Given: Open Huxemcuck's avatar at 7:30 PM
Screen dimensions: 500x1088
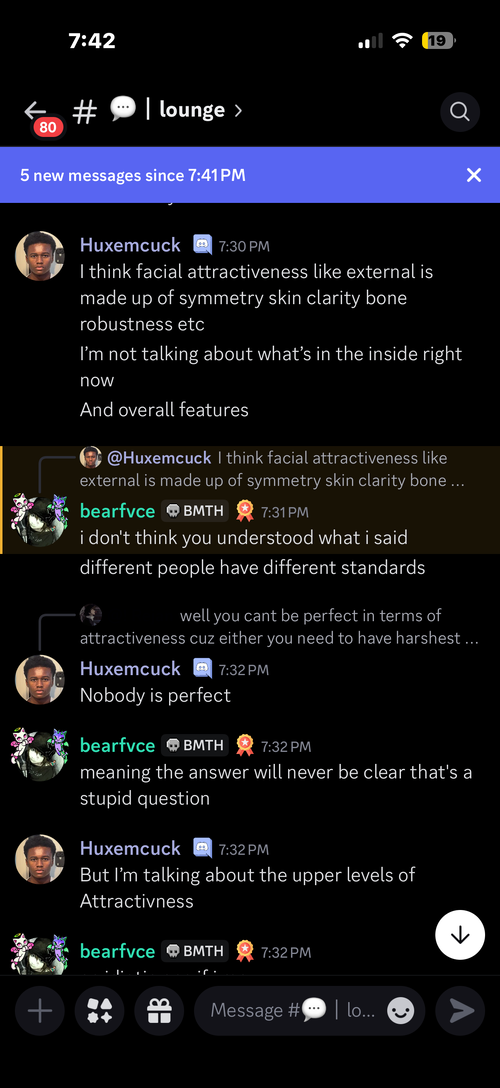Looking at the screenshot, I should [40, 256].
